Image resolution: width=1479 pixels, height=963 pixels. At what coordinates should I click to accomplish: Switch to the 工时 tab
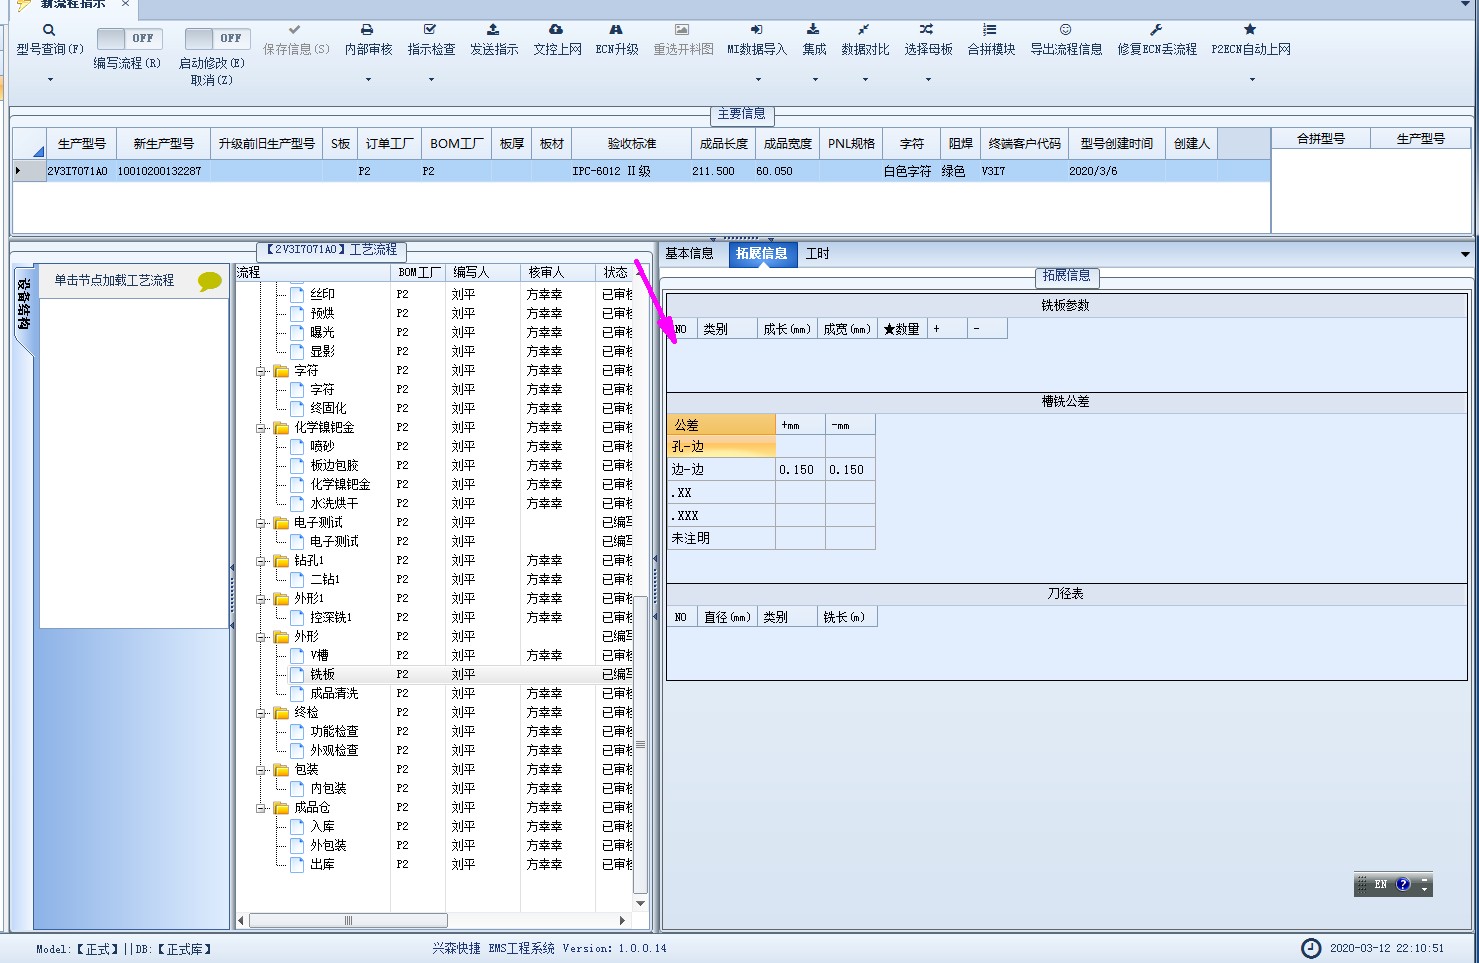(818, 254)
